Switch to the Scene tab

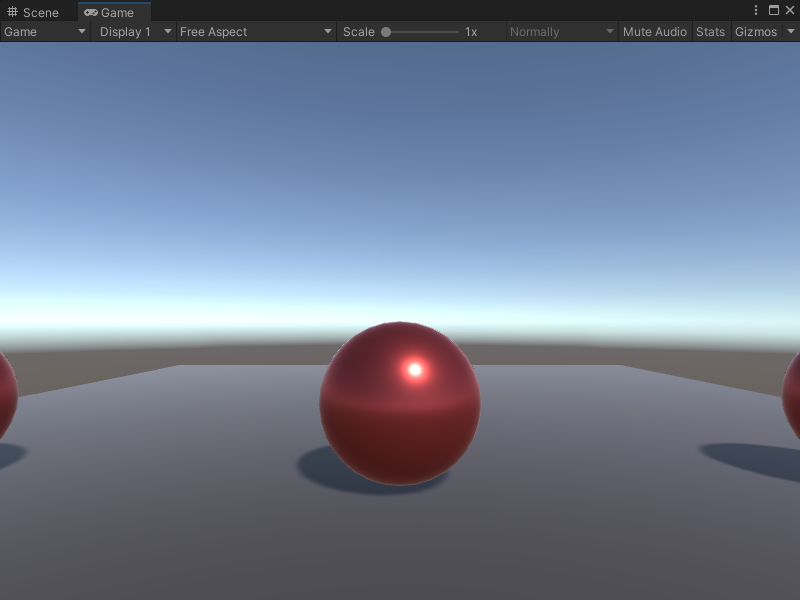(x=33, y=12)
